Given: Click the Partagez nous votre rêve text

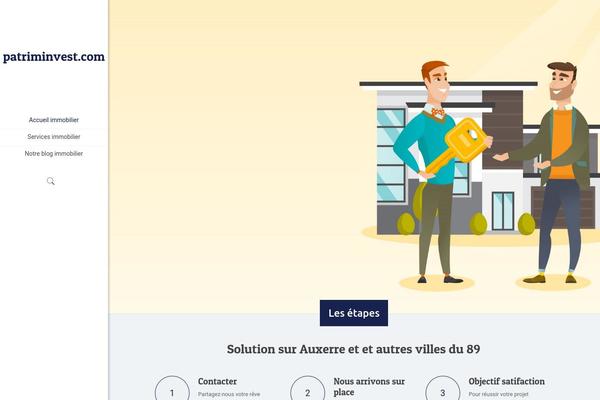Looking at the screenshot, I should (x=229, y=394).
